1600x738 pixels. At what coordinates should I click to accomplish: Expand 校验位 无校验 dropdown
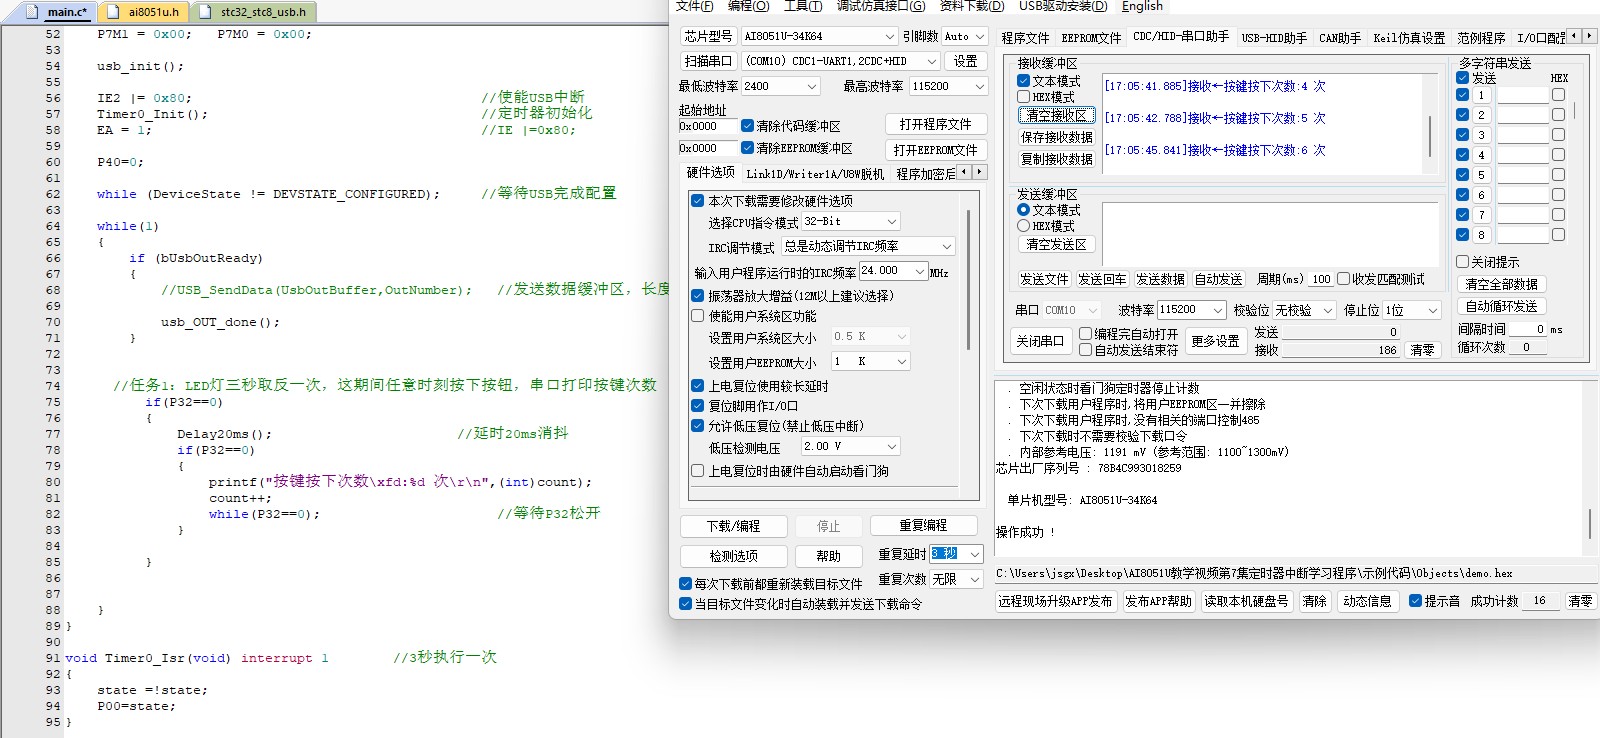coord(1327,310)
